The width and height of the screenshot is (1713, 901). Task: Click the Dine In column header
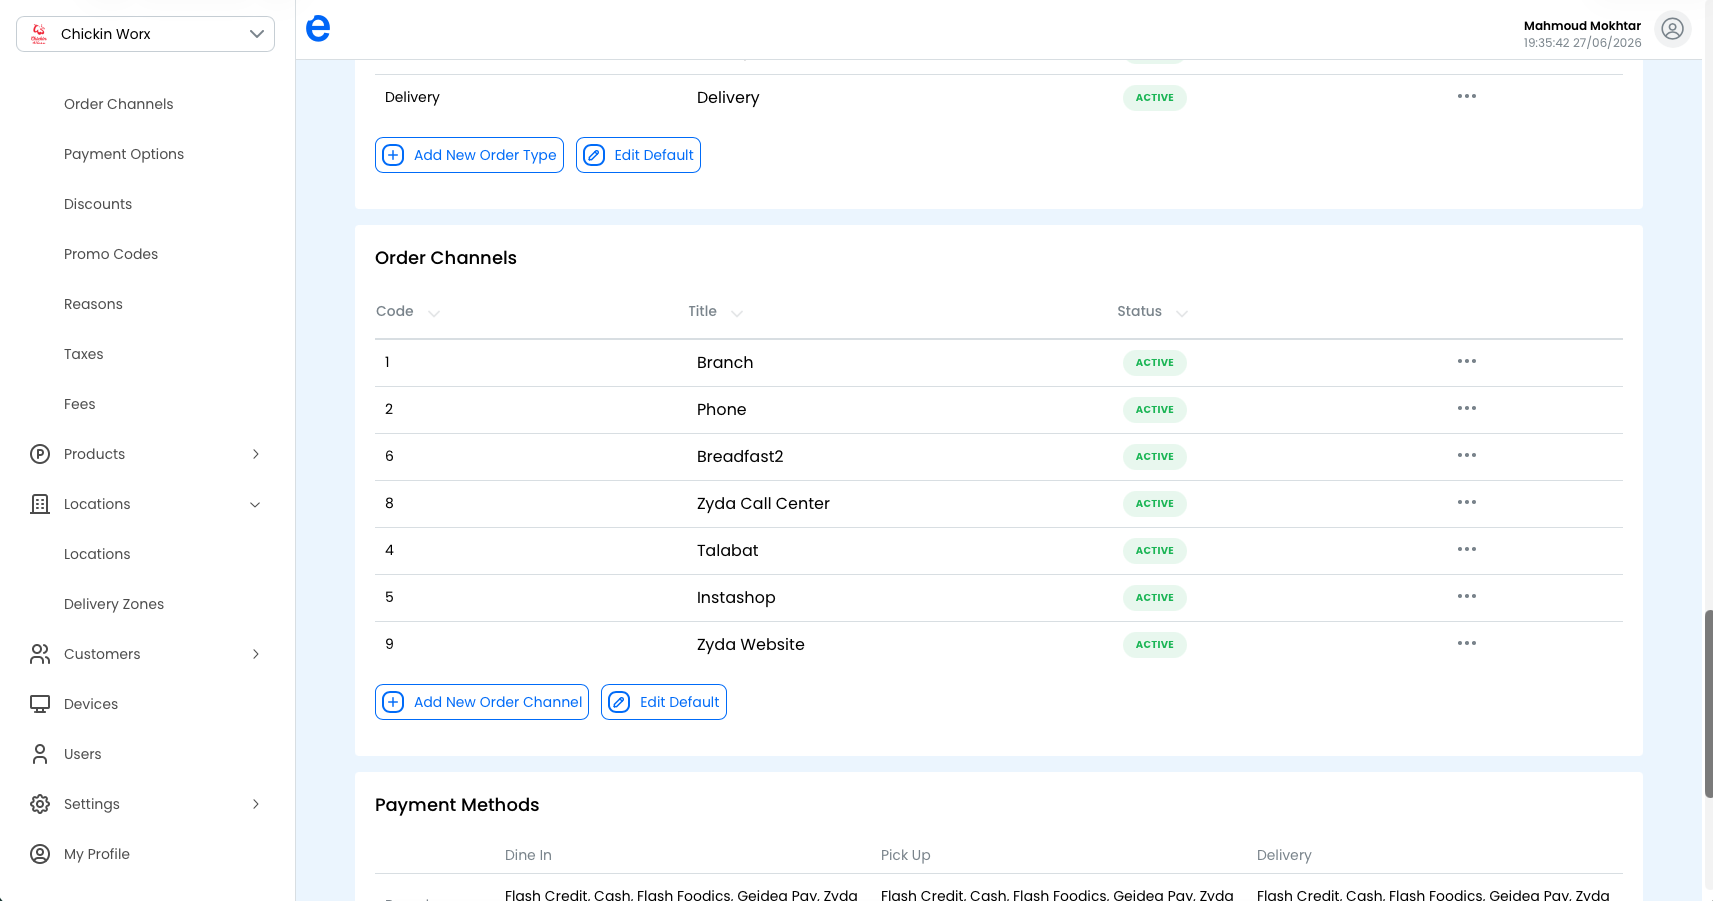point(528,855)
